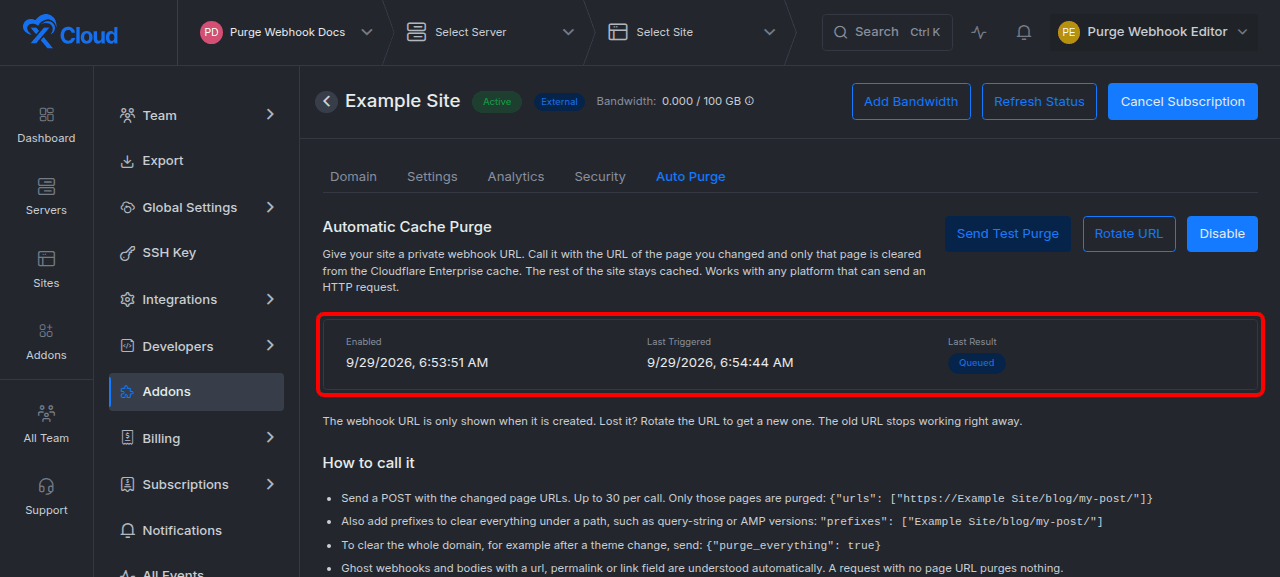
Task: Click the Notifications bell in side menu
Action: tap(127, 530)
